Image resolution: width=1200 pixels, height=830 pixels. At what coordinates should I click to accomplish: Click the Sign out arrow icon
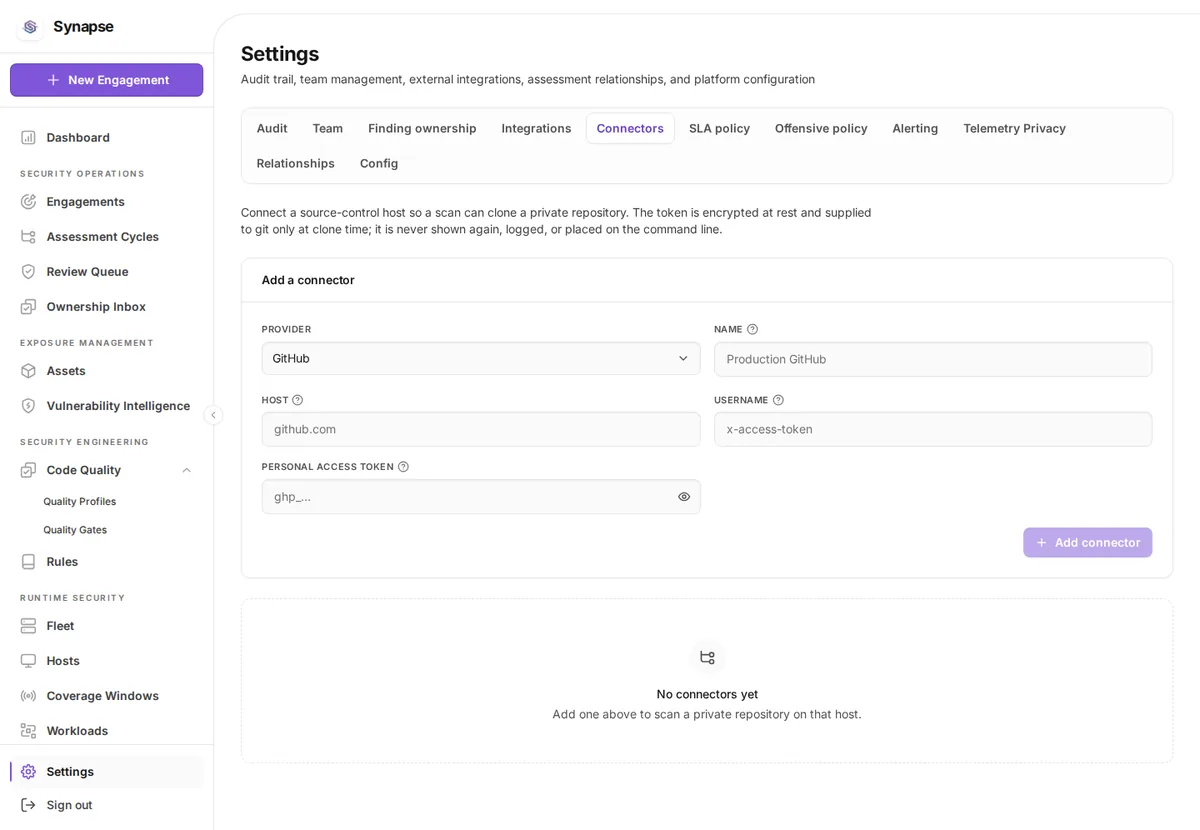click(28, 804)
